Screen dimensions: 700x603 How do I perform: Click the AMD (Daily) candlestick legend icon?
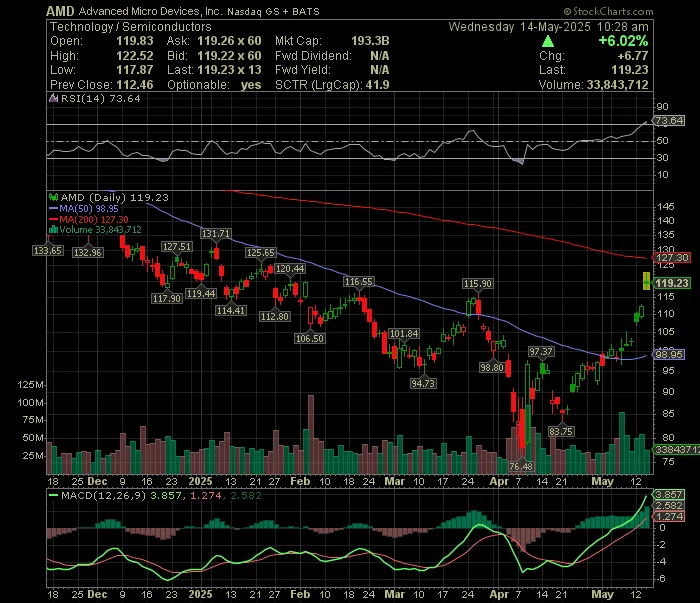(53, 197)
